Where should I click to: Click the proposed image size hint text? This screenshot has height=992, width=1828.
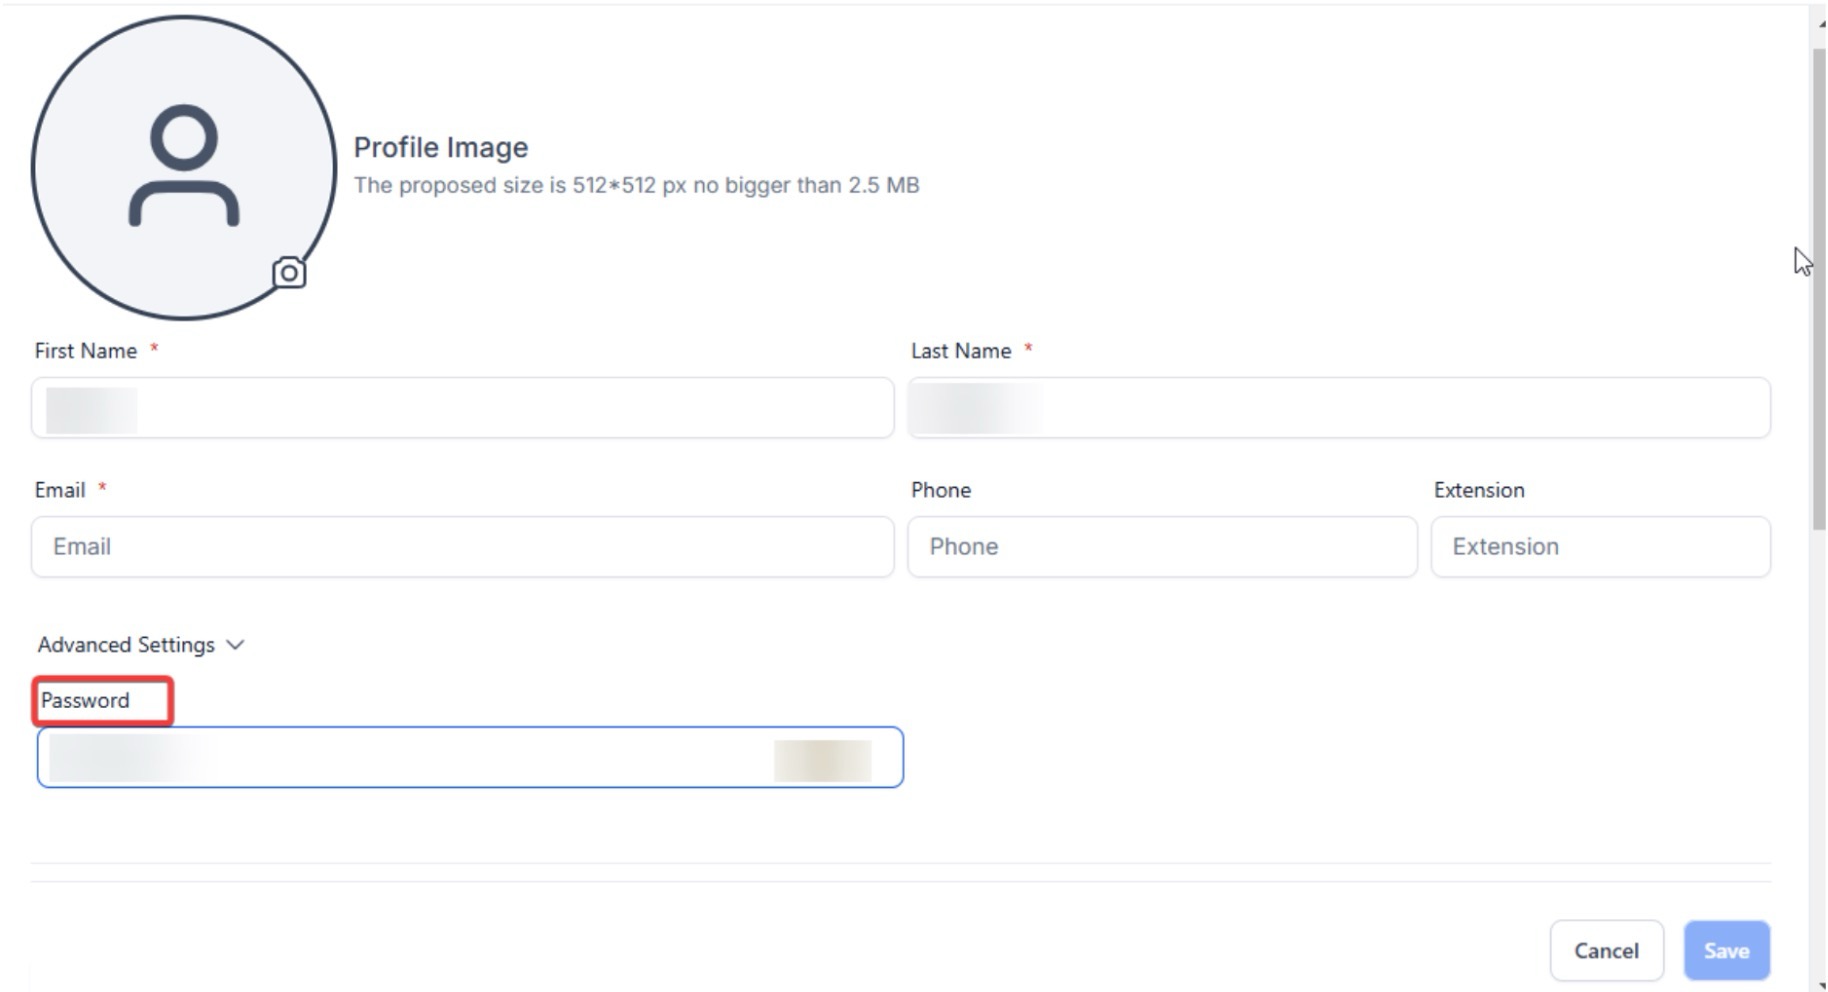click(636, 186)
